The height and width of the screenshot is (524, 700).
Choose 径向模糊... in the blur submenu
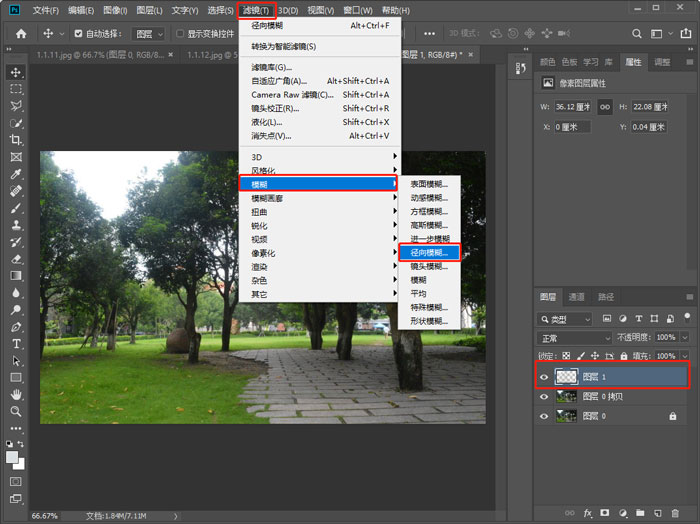tap(429, 253)
